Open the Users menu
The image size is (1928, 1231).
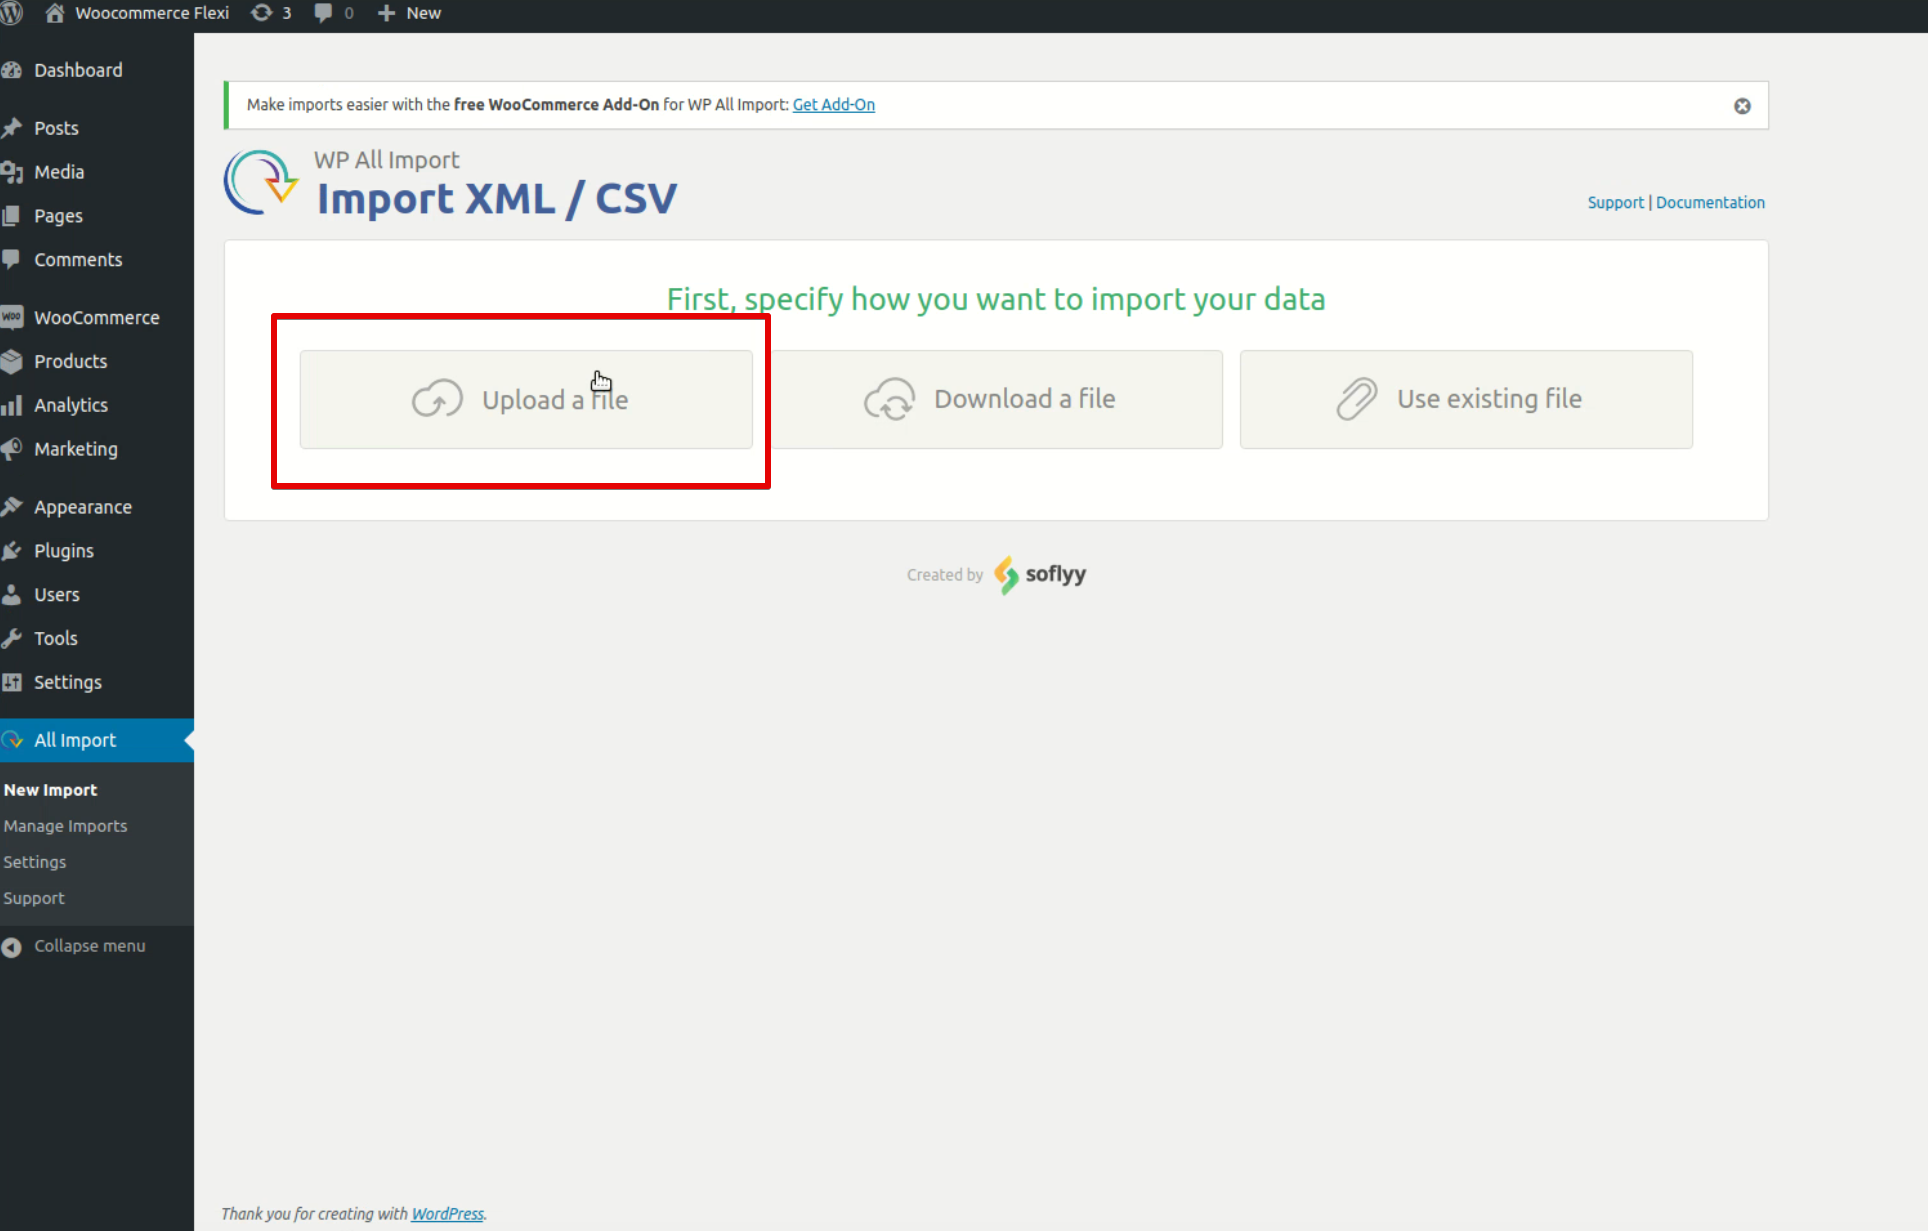click(x=57, y=595)
